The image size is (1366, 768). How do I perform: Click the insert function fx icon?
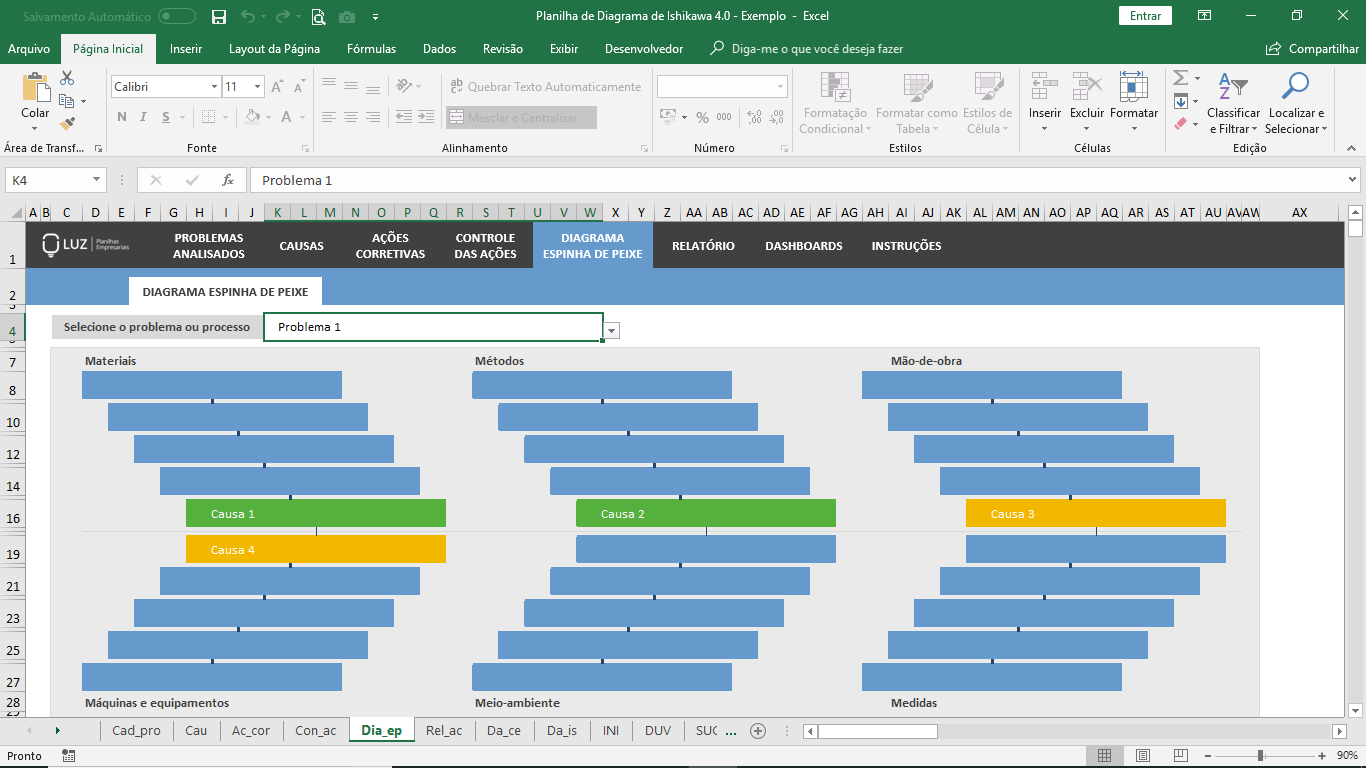click(x=228, y=180)
